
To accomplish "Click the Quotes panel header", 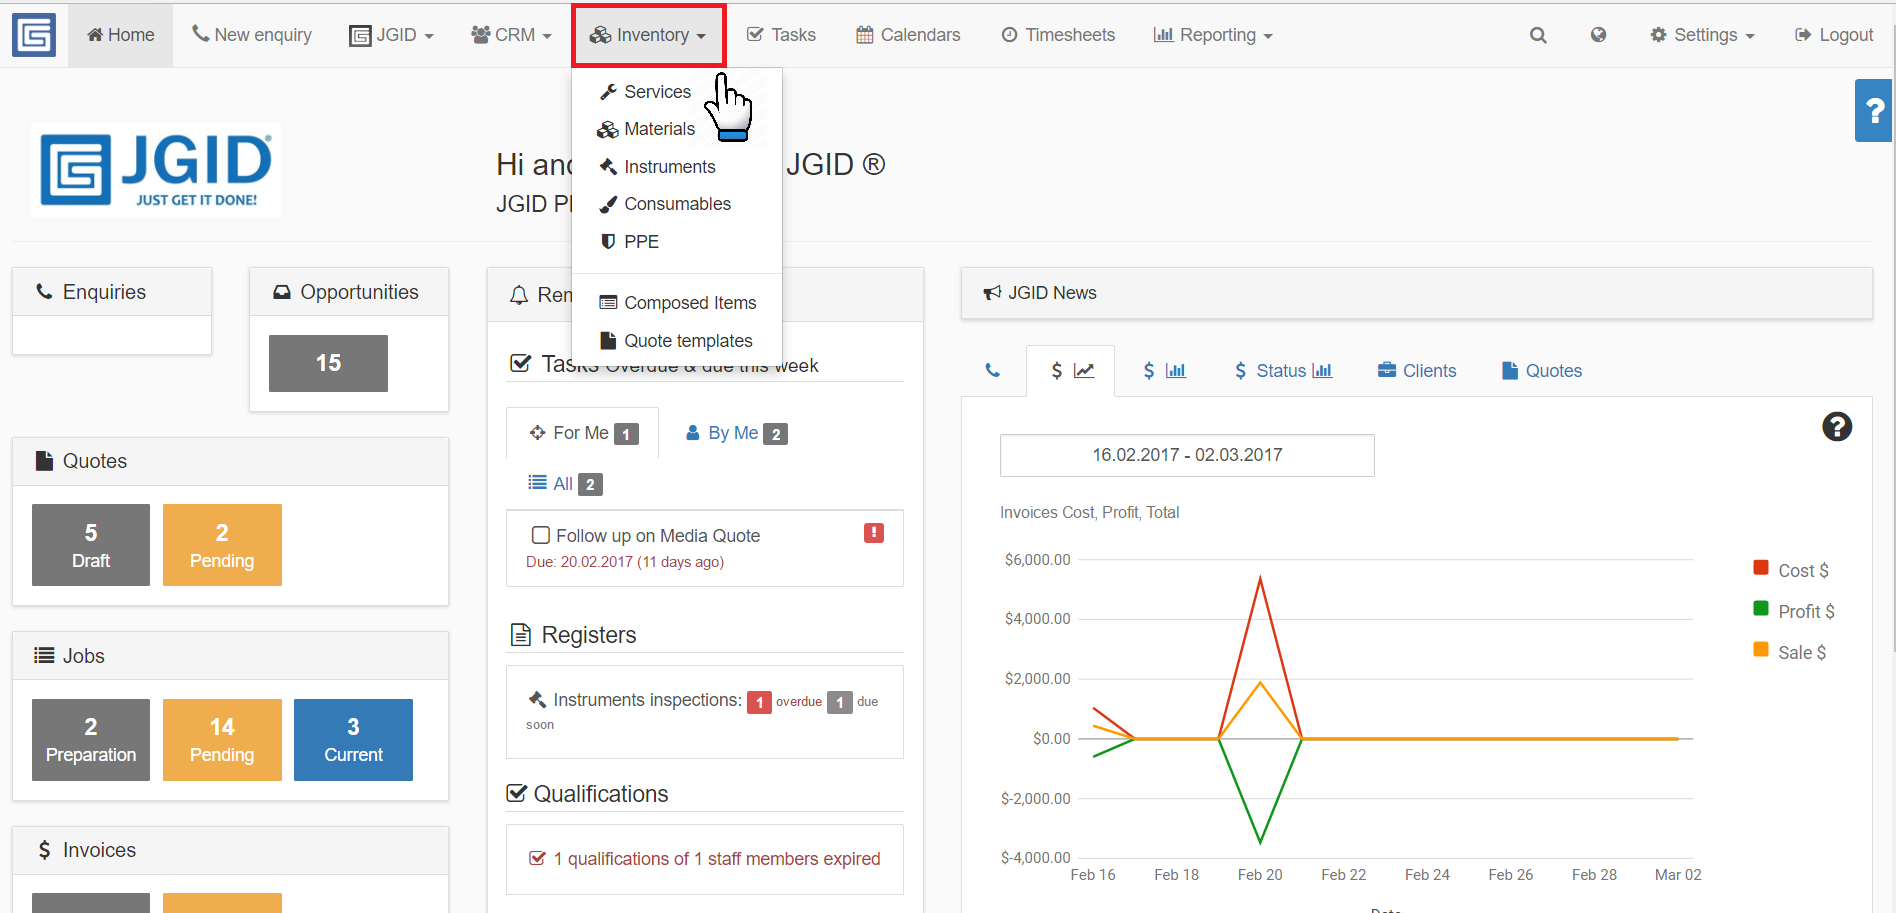I will tap(230, 461).
